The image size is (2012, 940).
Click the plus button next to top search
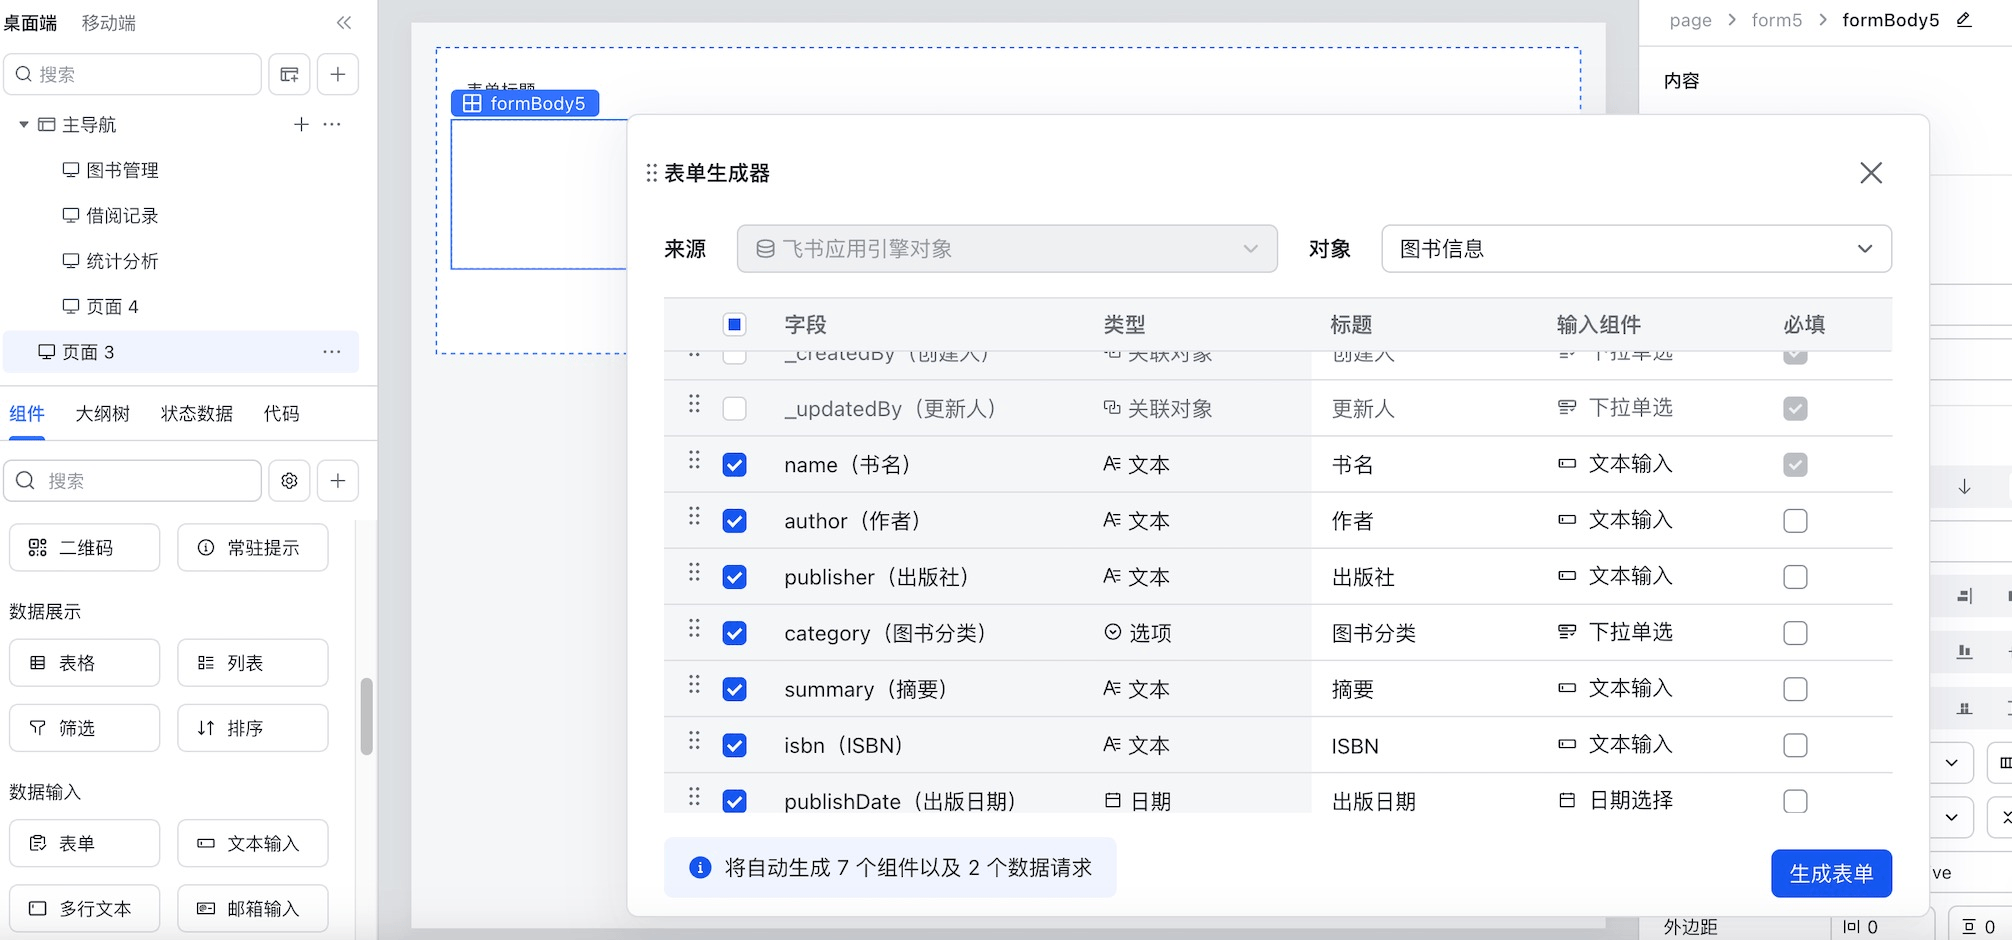[338, 74]
